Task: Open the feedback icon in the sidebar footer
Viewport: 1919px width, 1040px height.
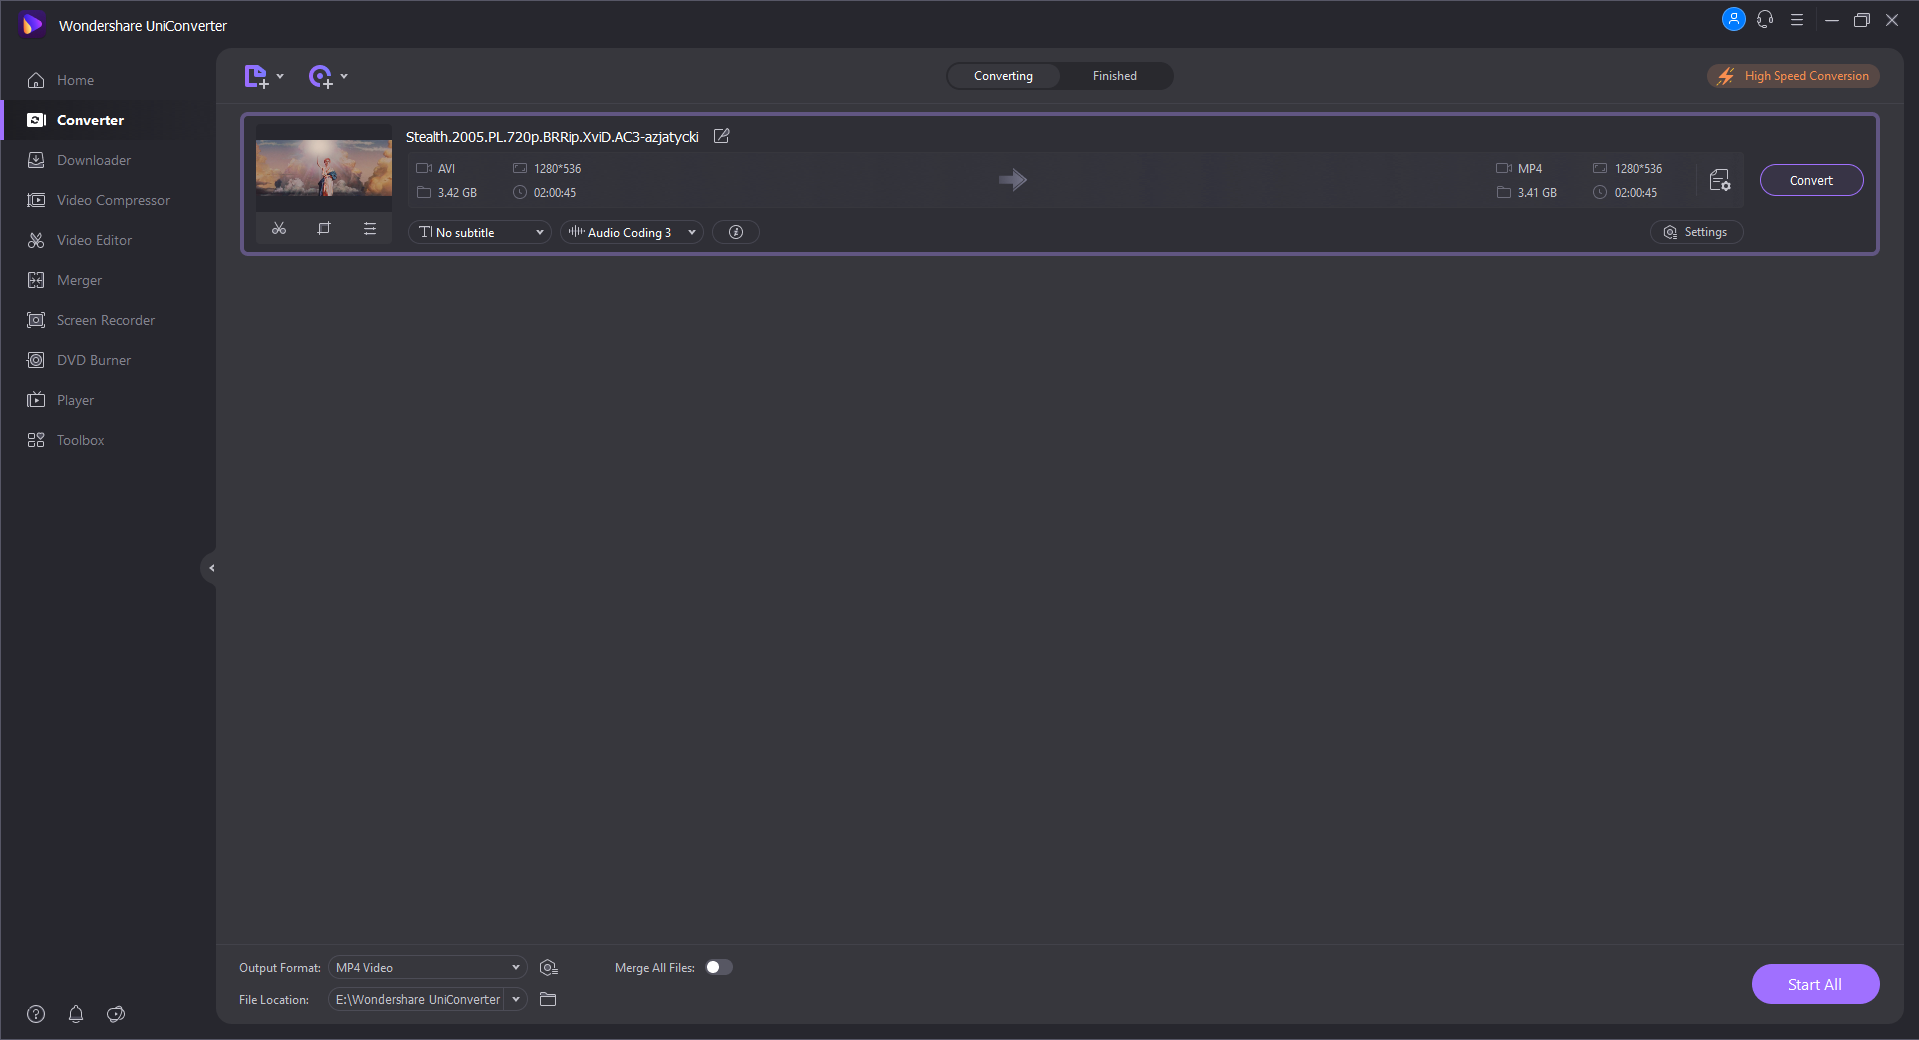Action: pos(116,1014)
